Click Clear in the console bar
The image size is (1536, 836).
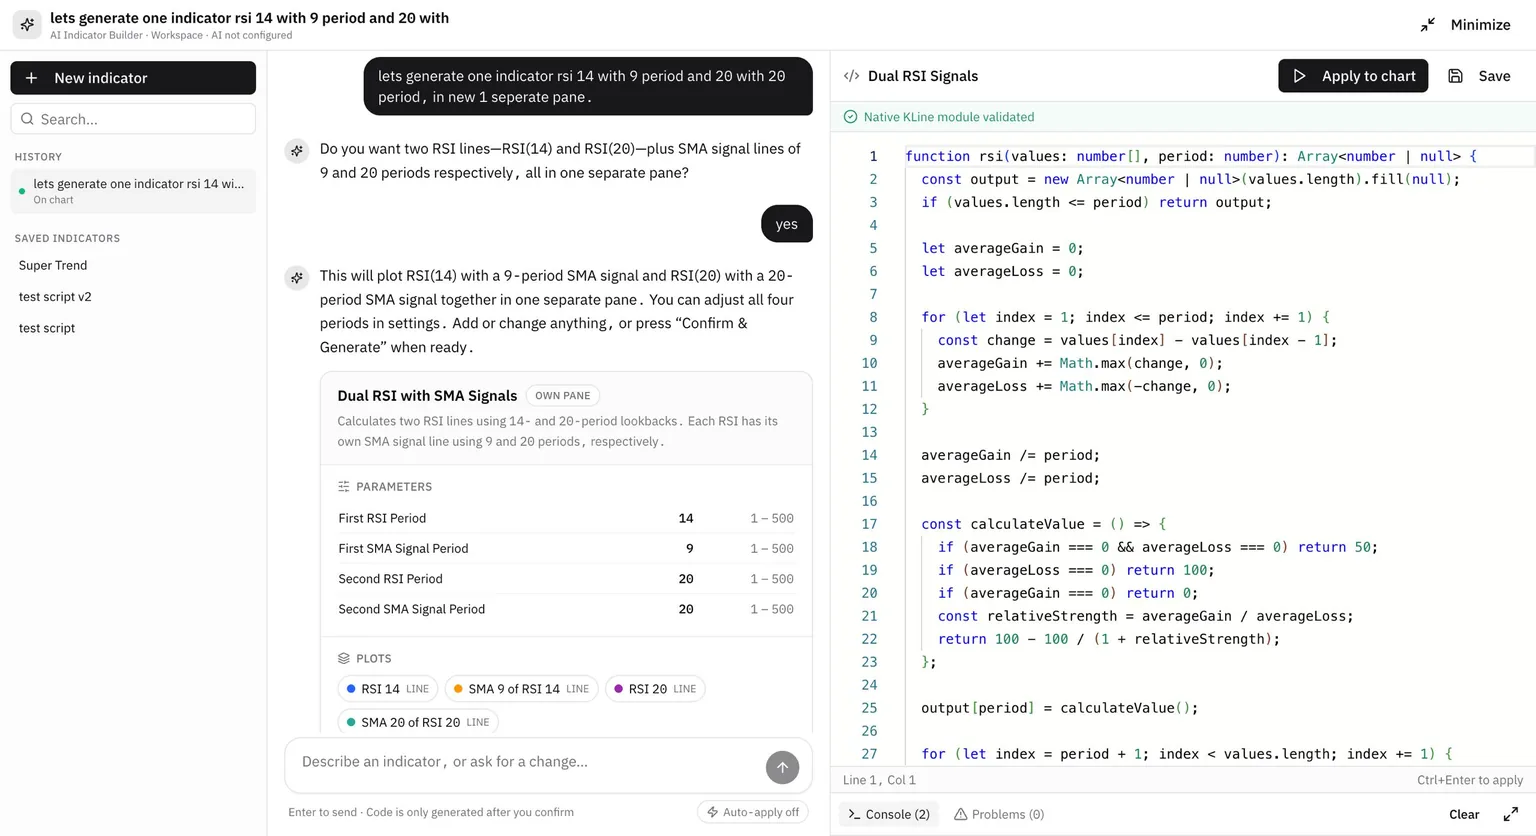[1464, 814]
